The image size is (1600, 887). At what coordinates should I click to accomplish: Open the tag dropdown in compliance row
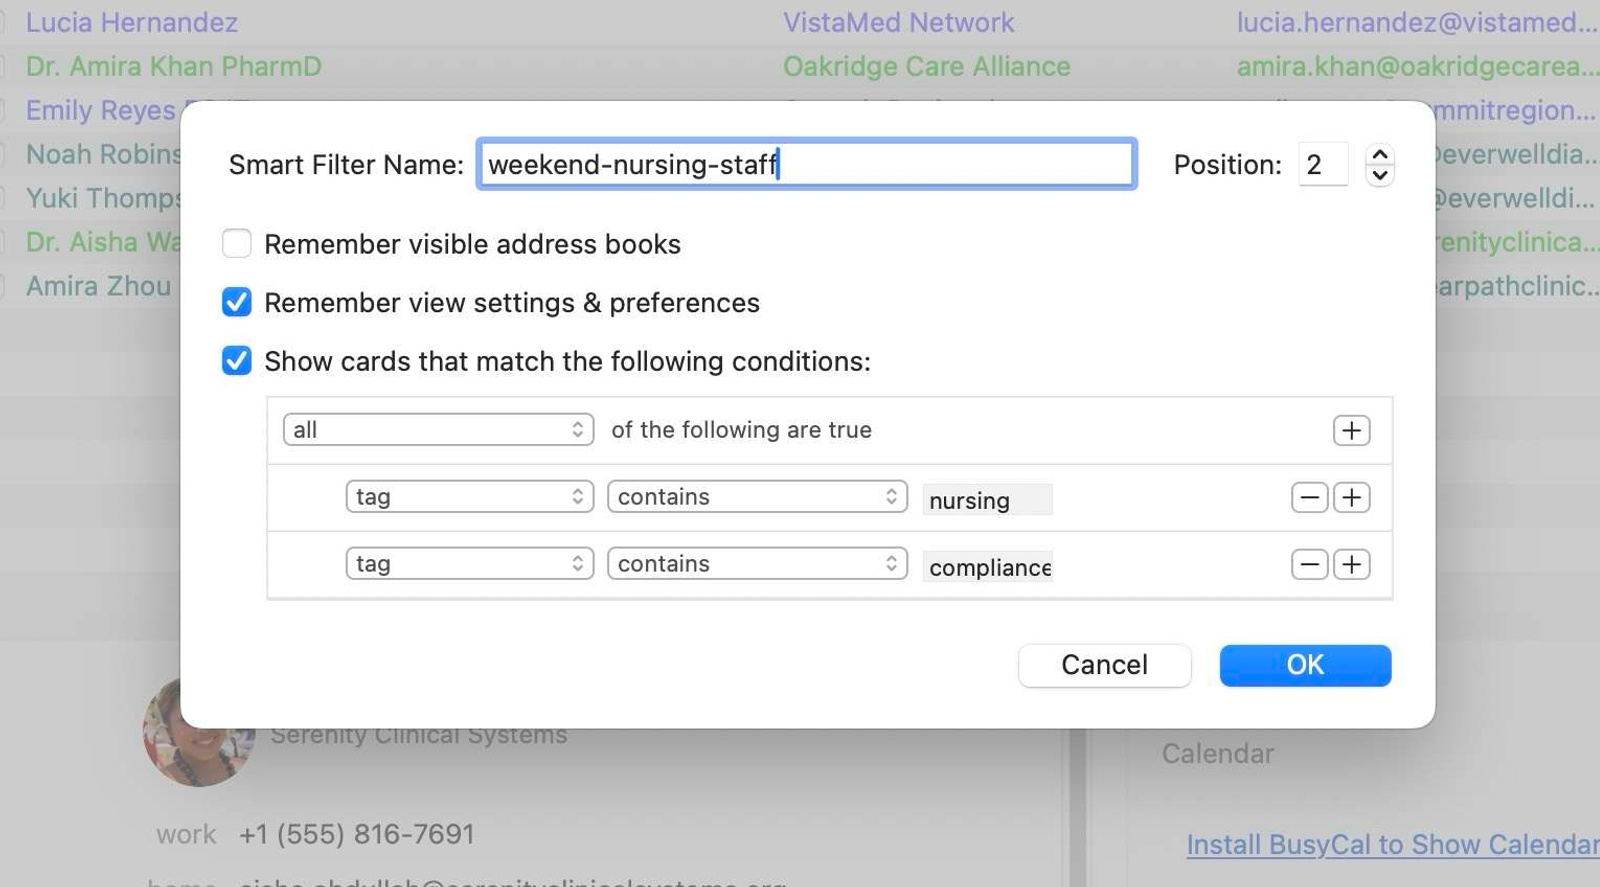pos(470,564)
